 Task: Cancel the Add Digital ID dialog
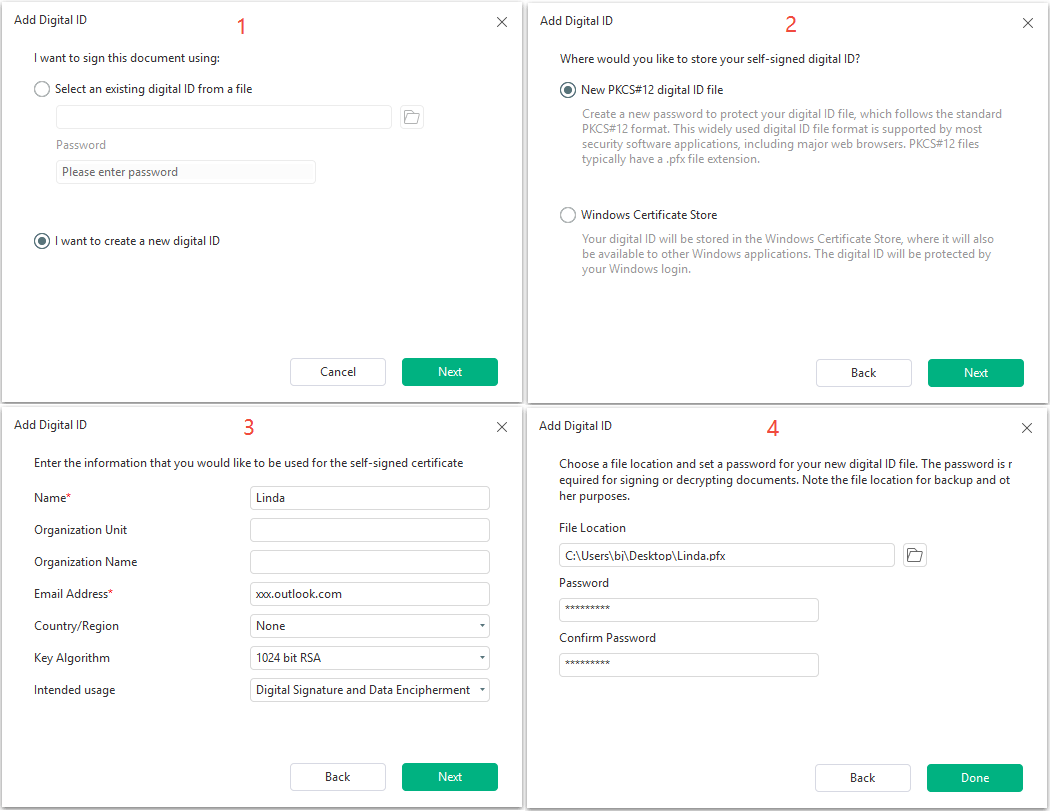[x=337, y=371]
